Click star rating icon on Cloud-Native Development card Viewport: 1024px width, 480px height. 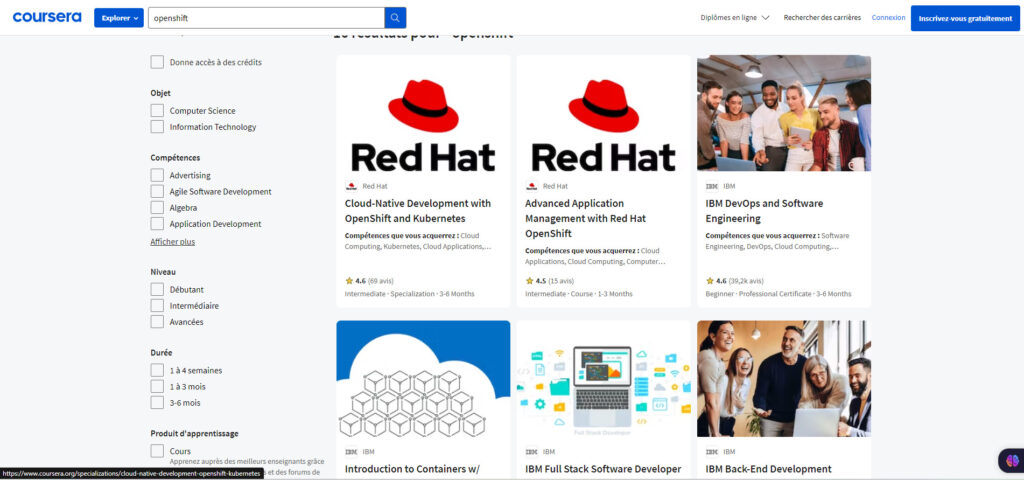tap(349, 281)
